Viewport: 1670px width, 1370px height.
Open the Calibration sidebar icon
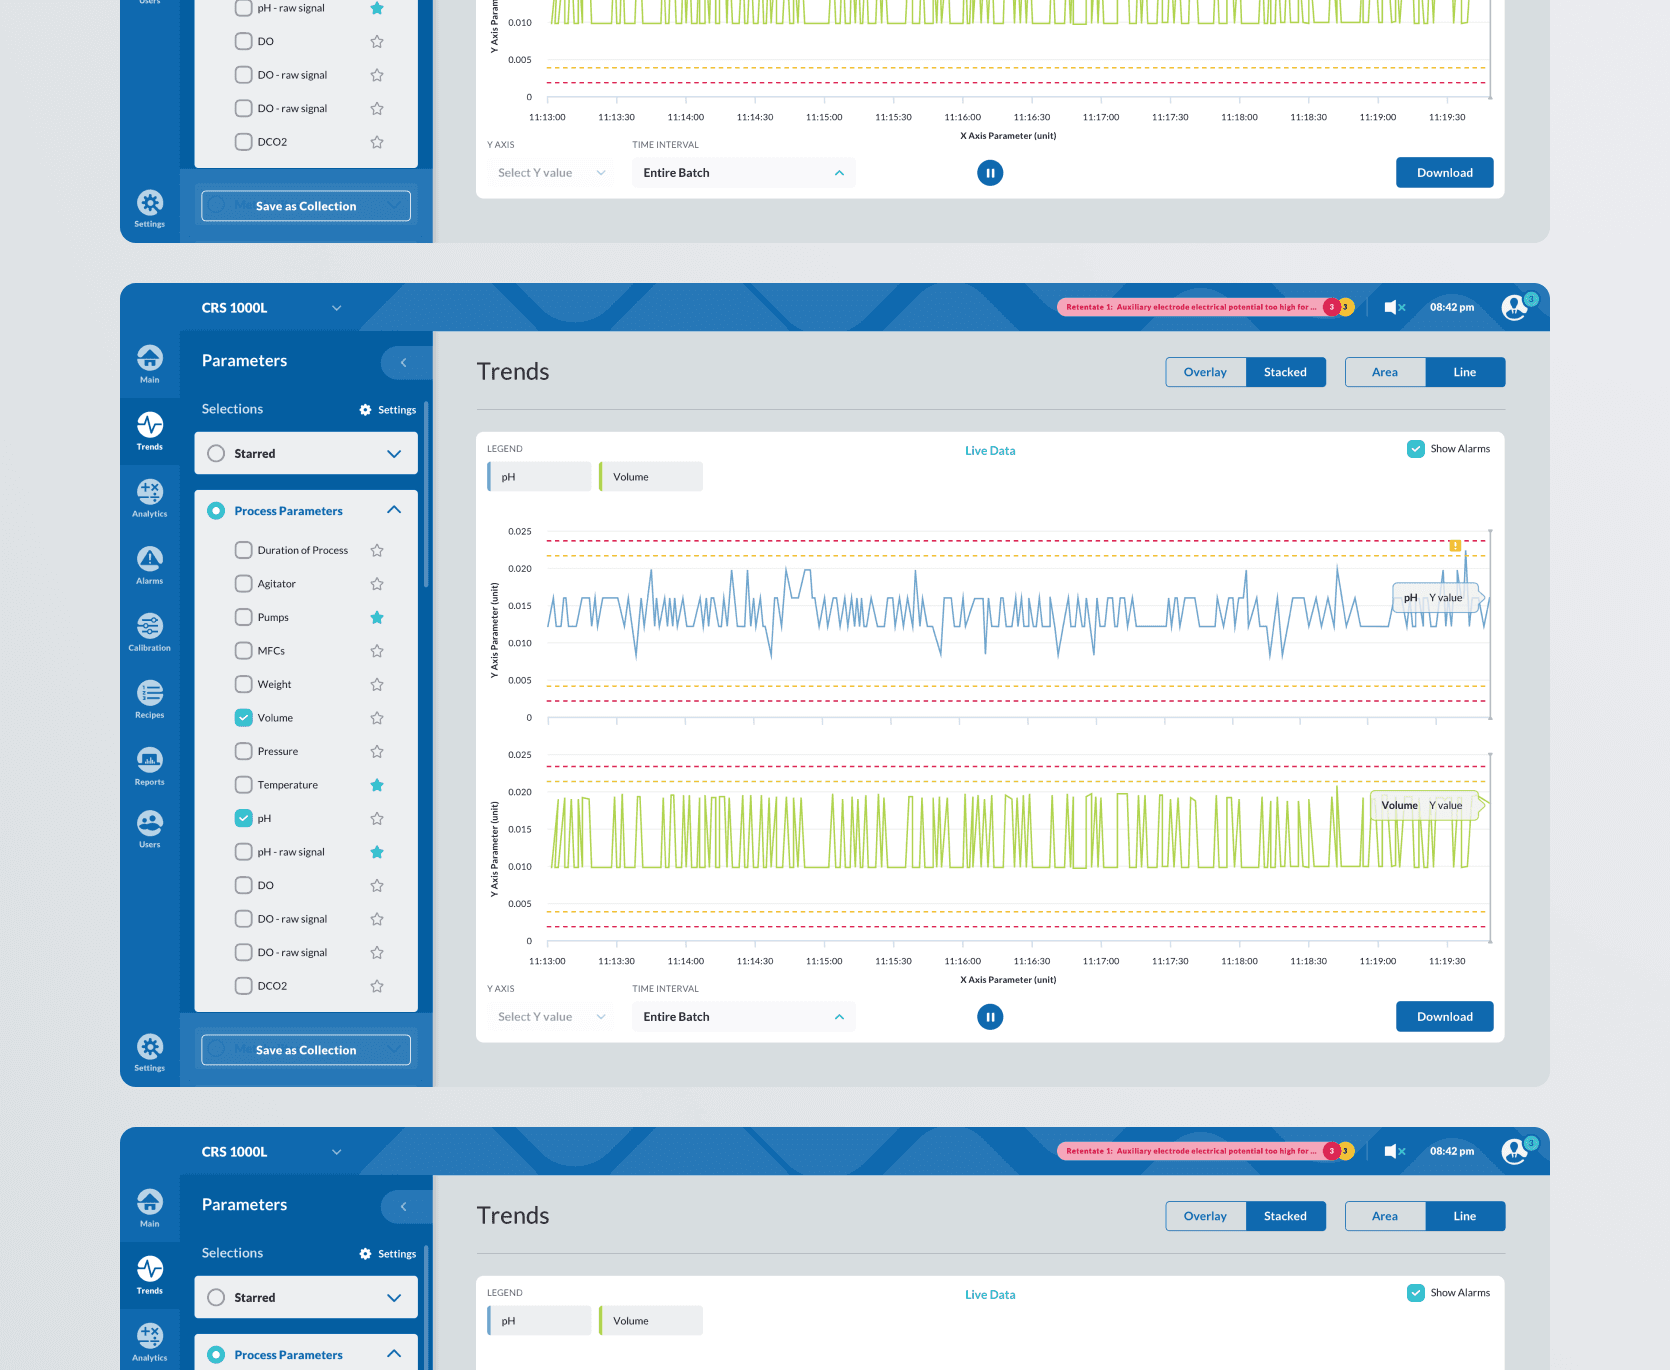pos(150,632)
